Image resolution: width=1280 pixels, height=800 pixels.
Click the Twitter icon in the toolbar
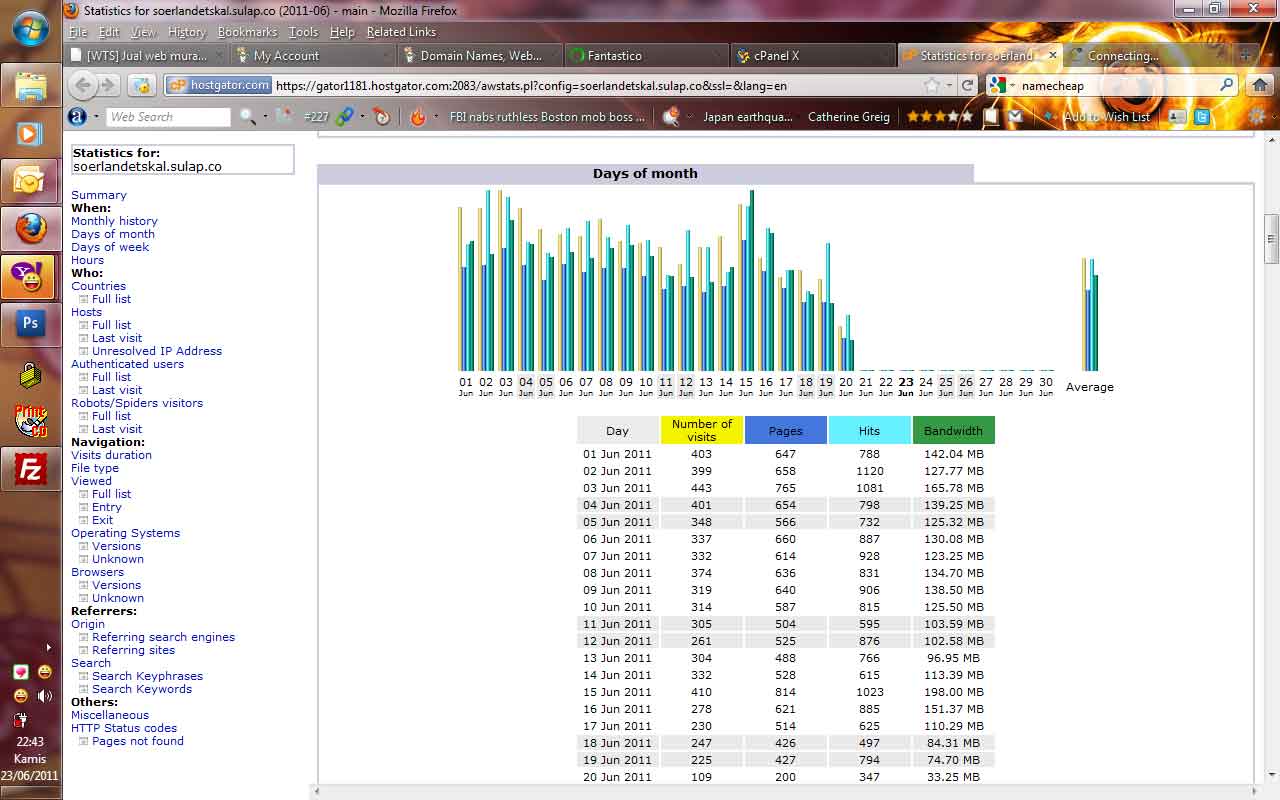(x=1201, y=117)
